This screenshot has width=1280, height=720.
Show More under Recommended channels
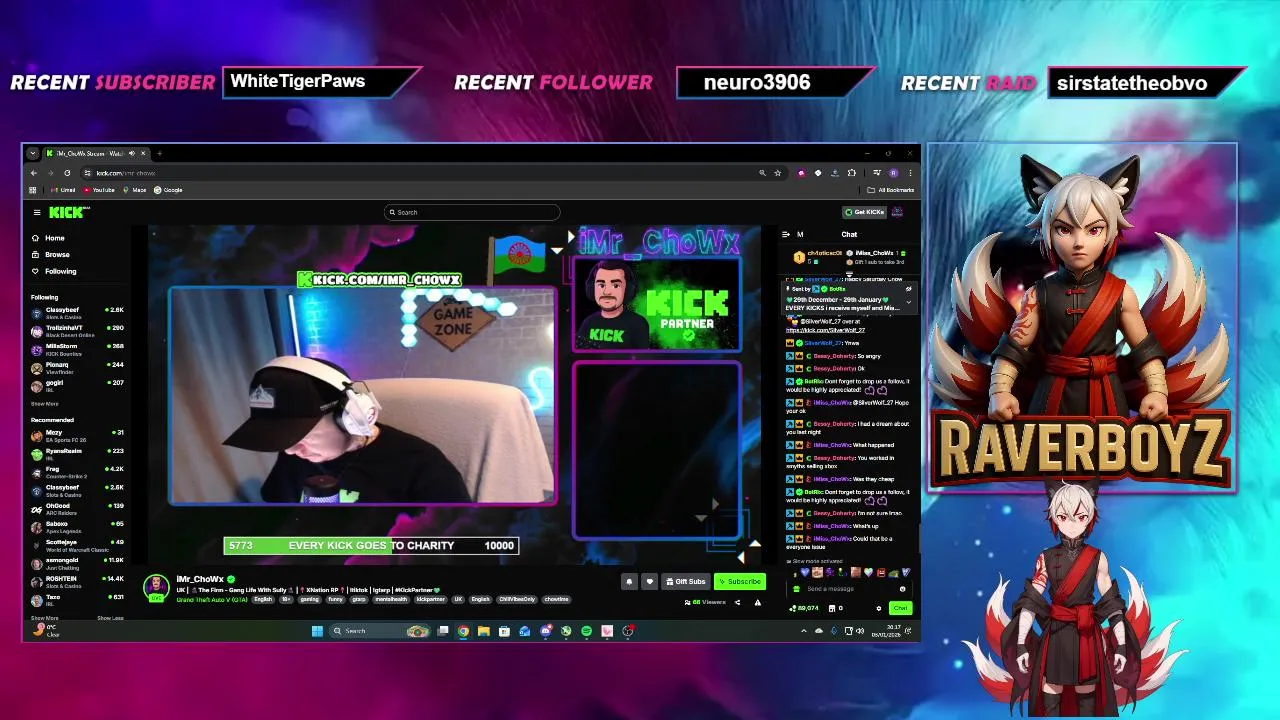coord(44,618)
